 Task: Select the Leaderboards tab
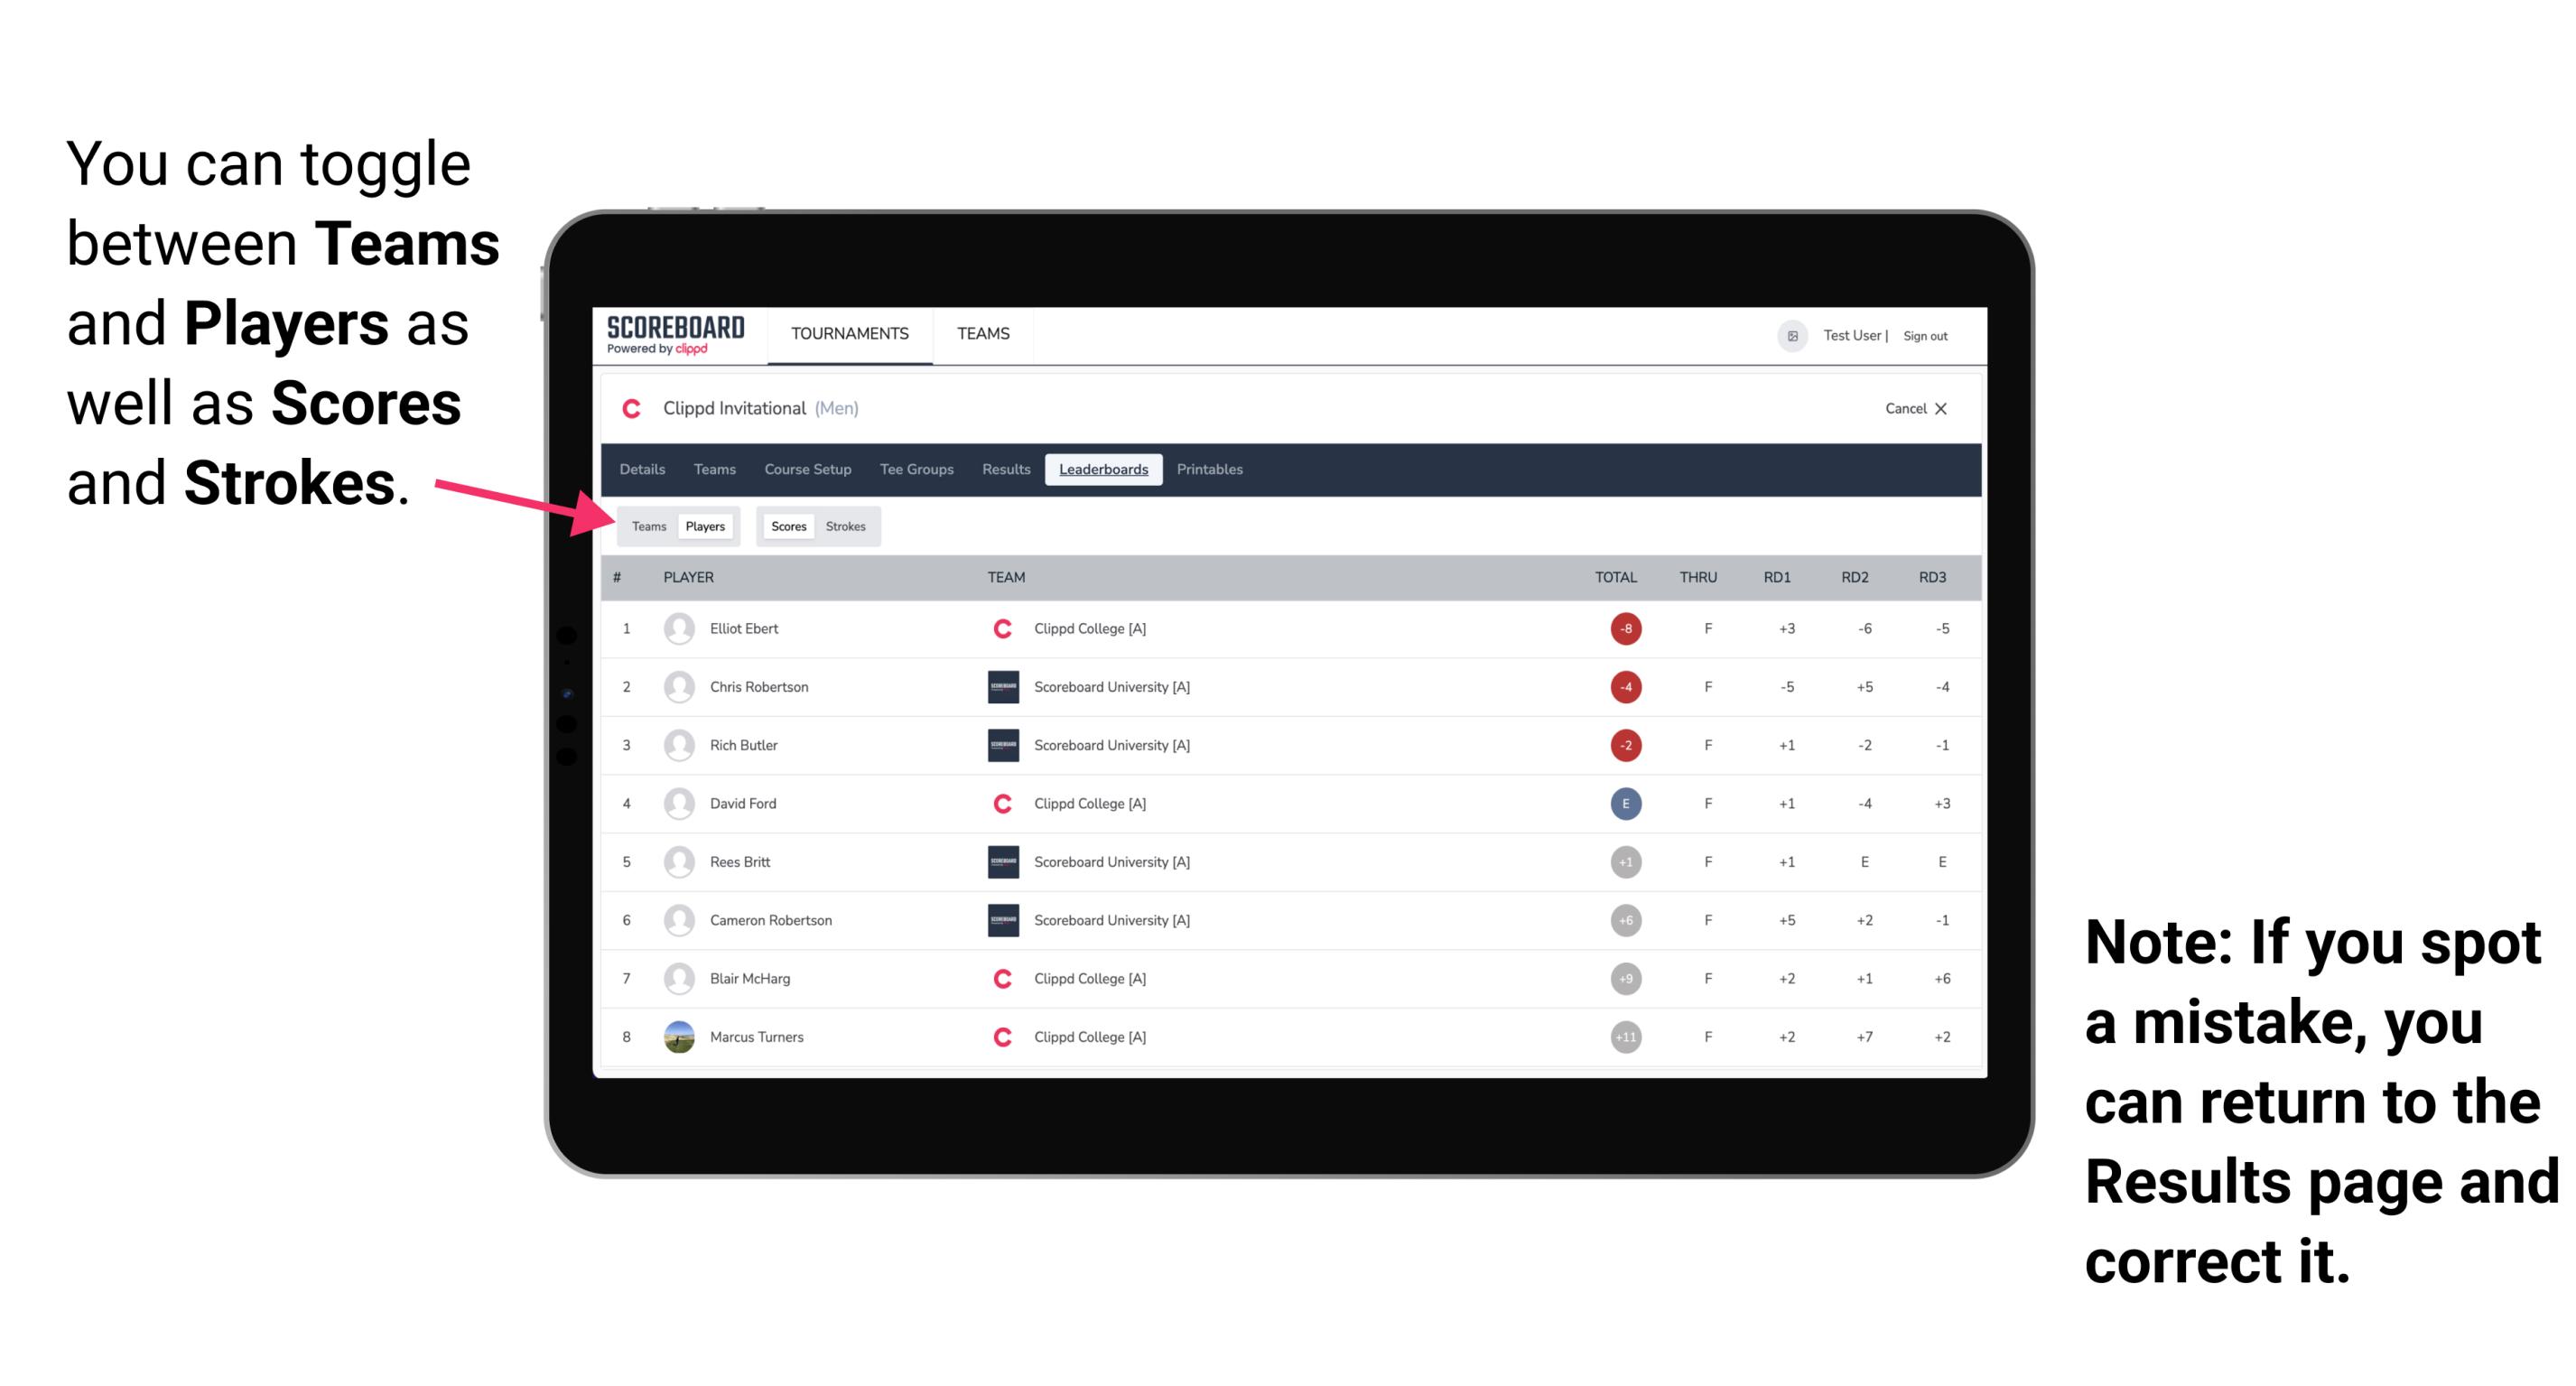1103,470
